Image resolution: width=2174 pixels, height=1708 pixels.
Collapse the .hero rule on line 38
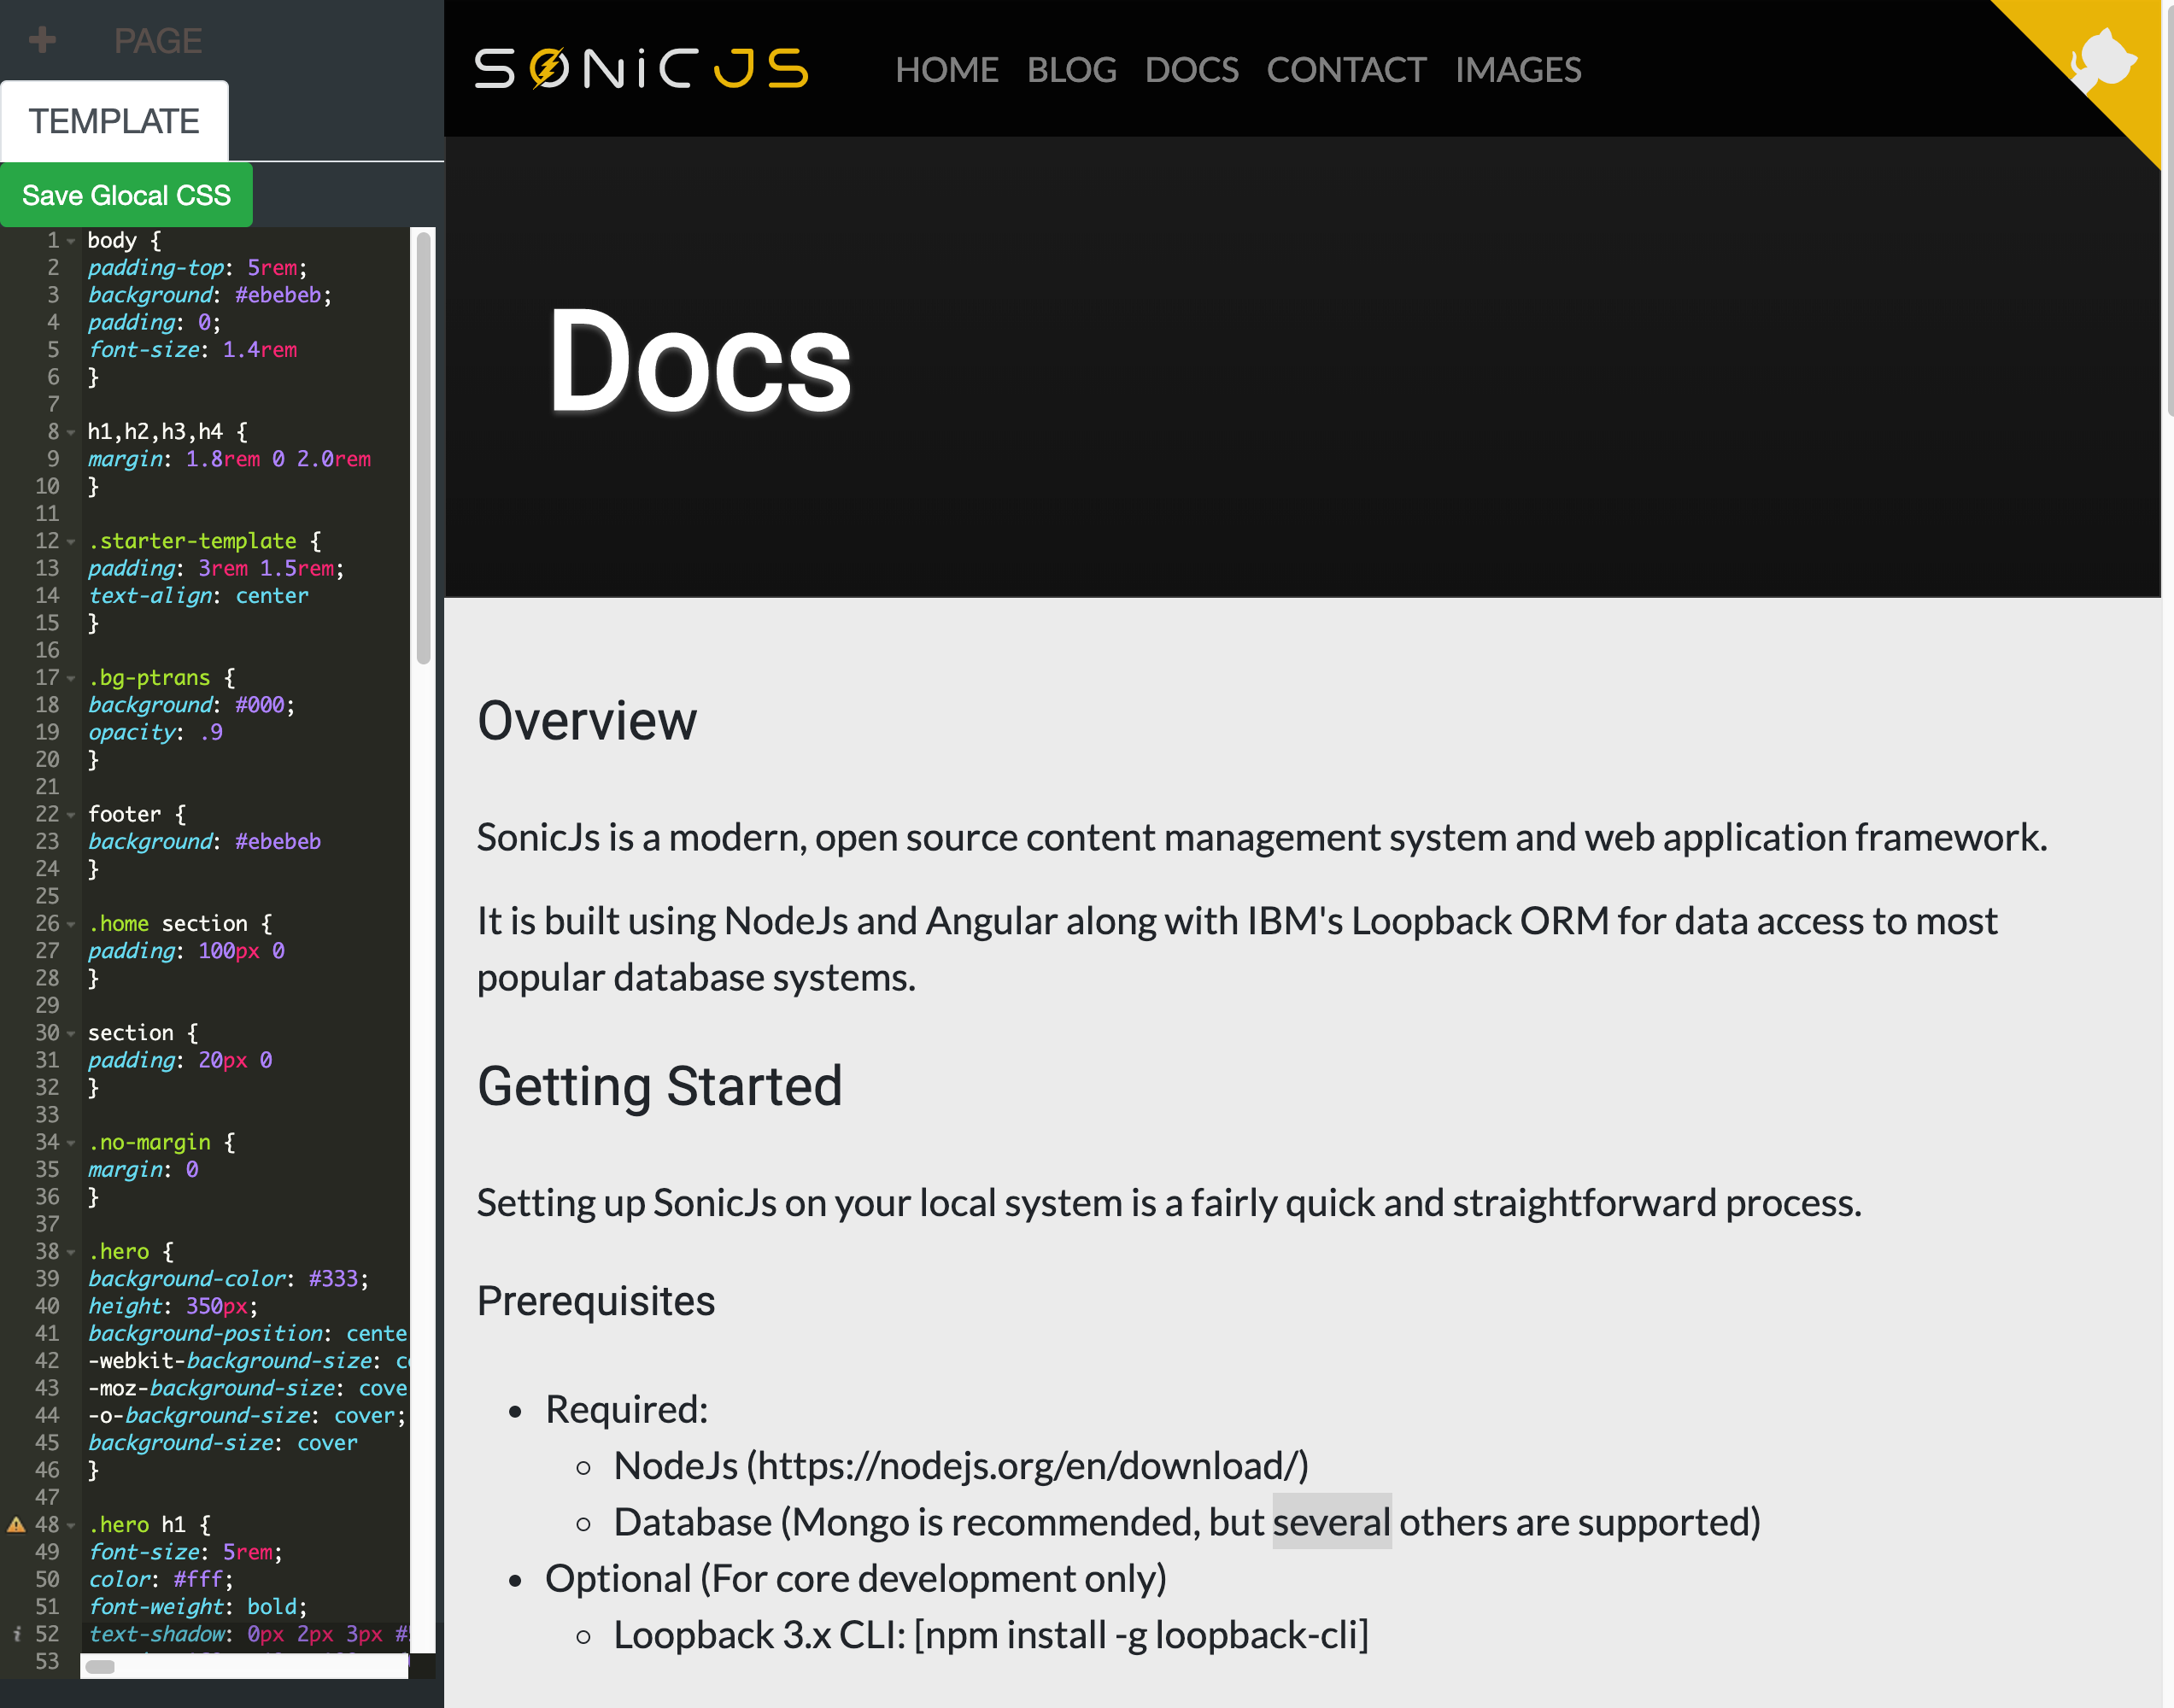pos(71,1252)
